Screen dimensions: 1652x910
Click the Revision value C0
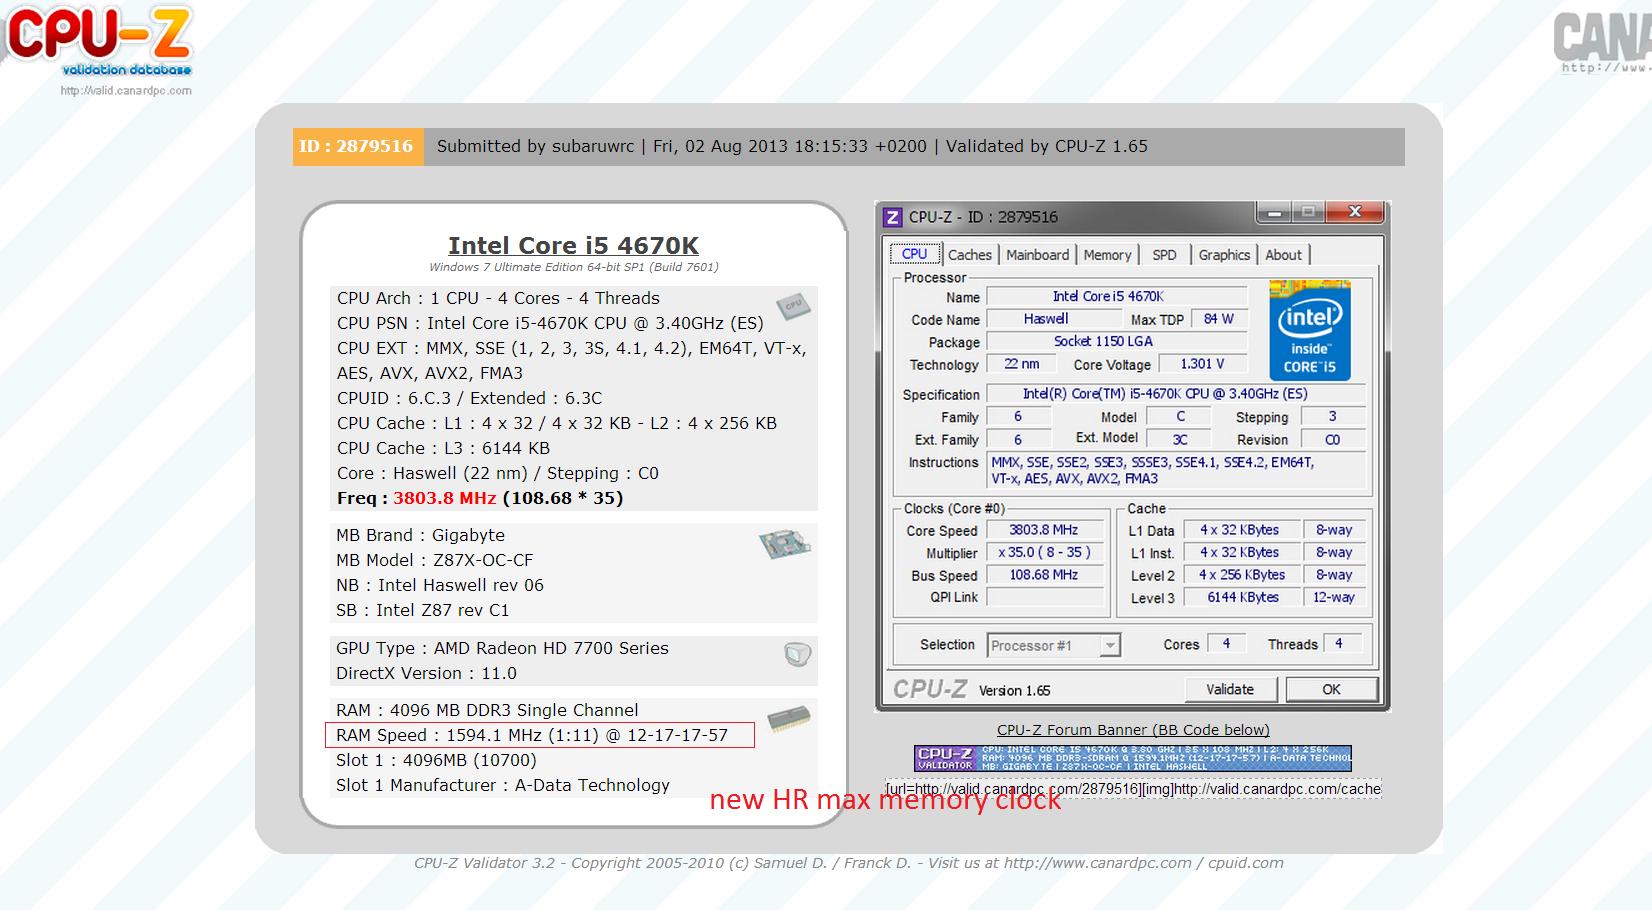[x=1333, y=439]
